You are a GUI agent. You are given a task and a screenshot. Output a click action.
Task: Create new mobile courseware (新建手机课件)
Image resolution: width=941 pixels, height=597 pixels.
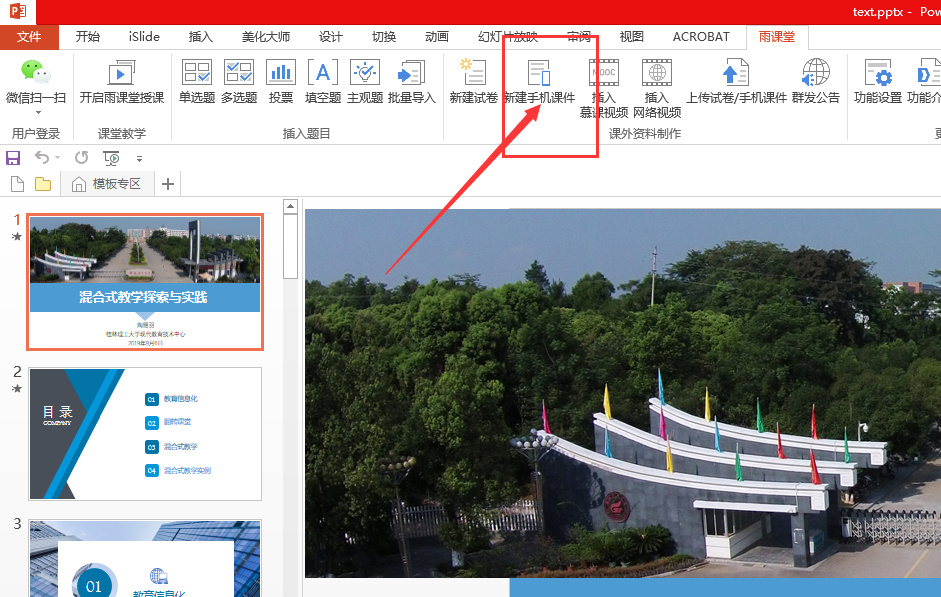pyautogui.click(x=539, y=82)
